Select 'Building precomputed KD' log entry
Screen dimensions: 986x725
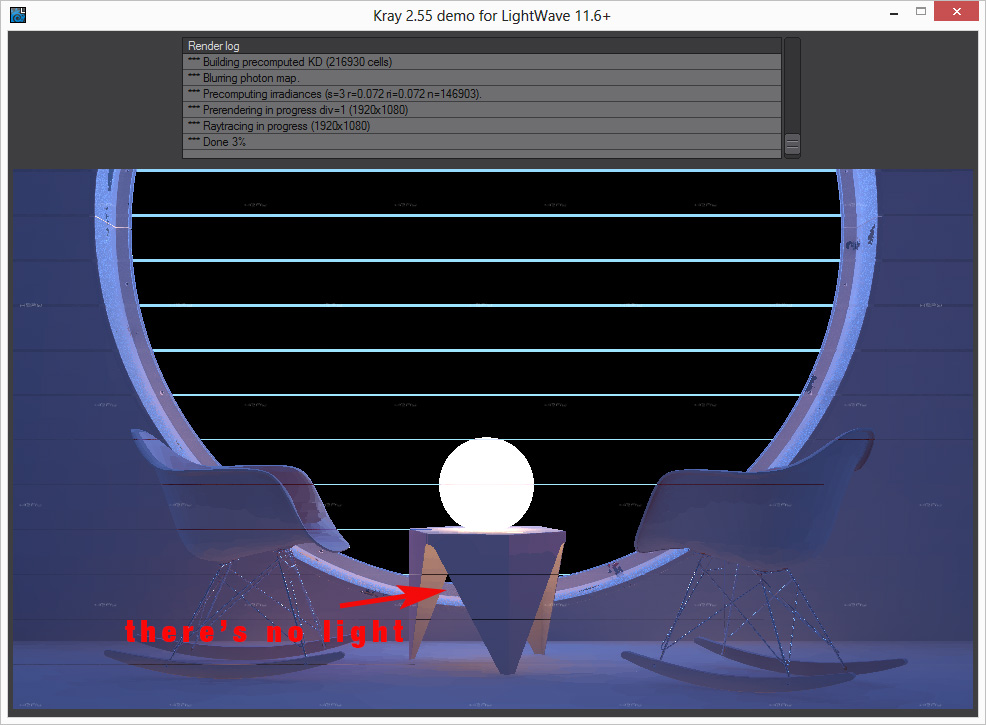point(481,62)
